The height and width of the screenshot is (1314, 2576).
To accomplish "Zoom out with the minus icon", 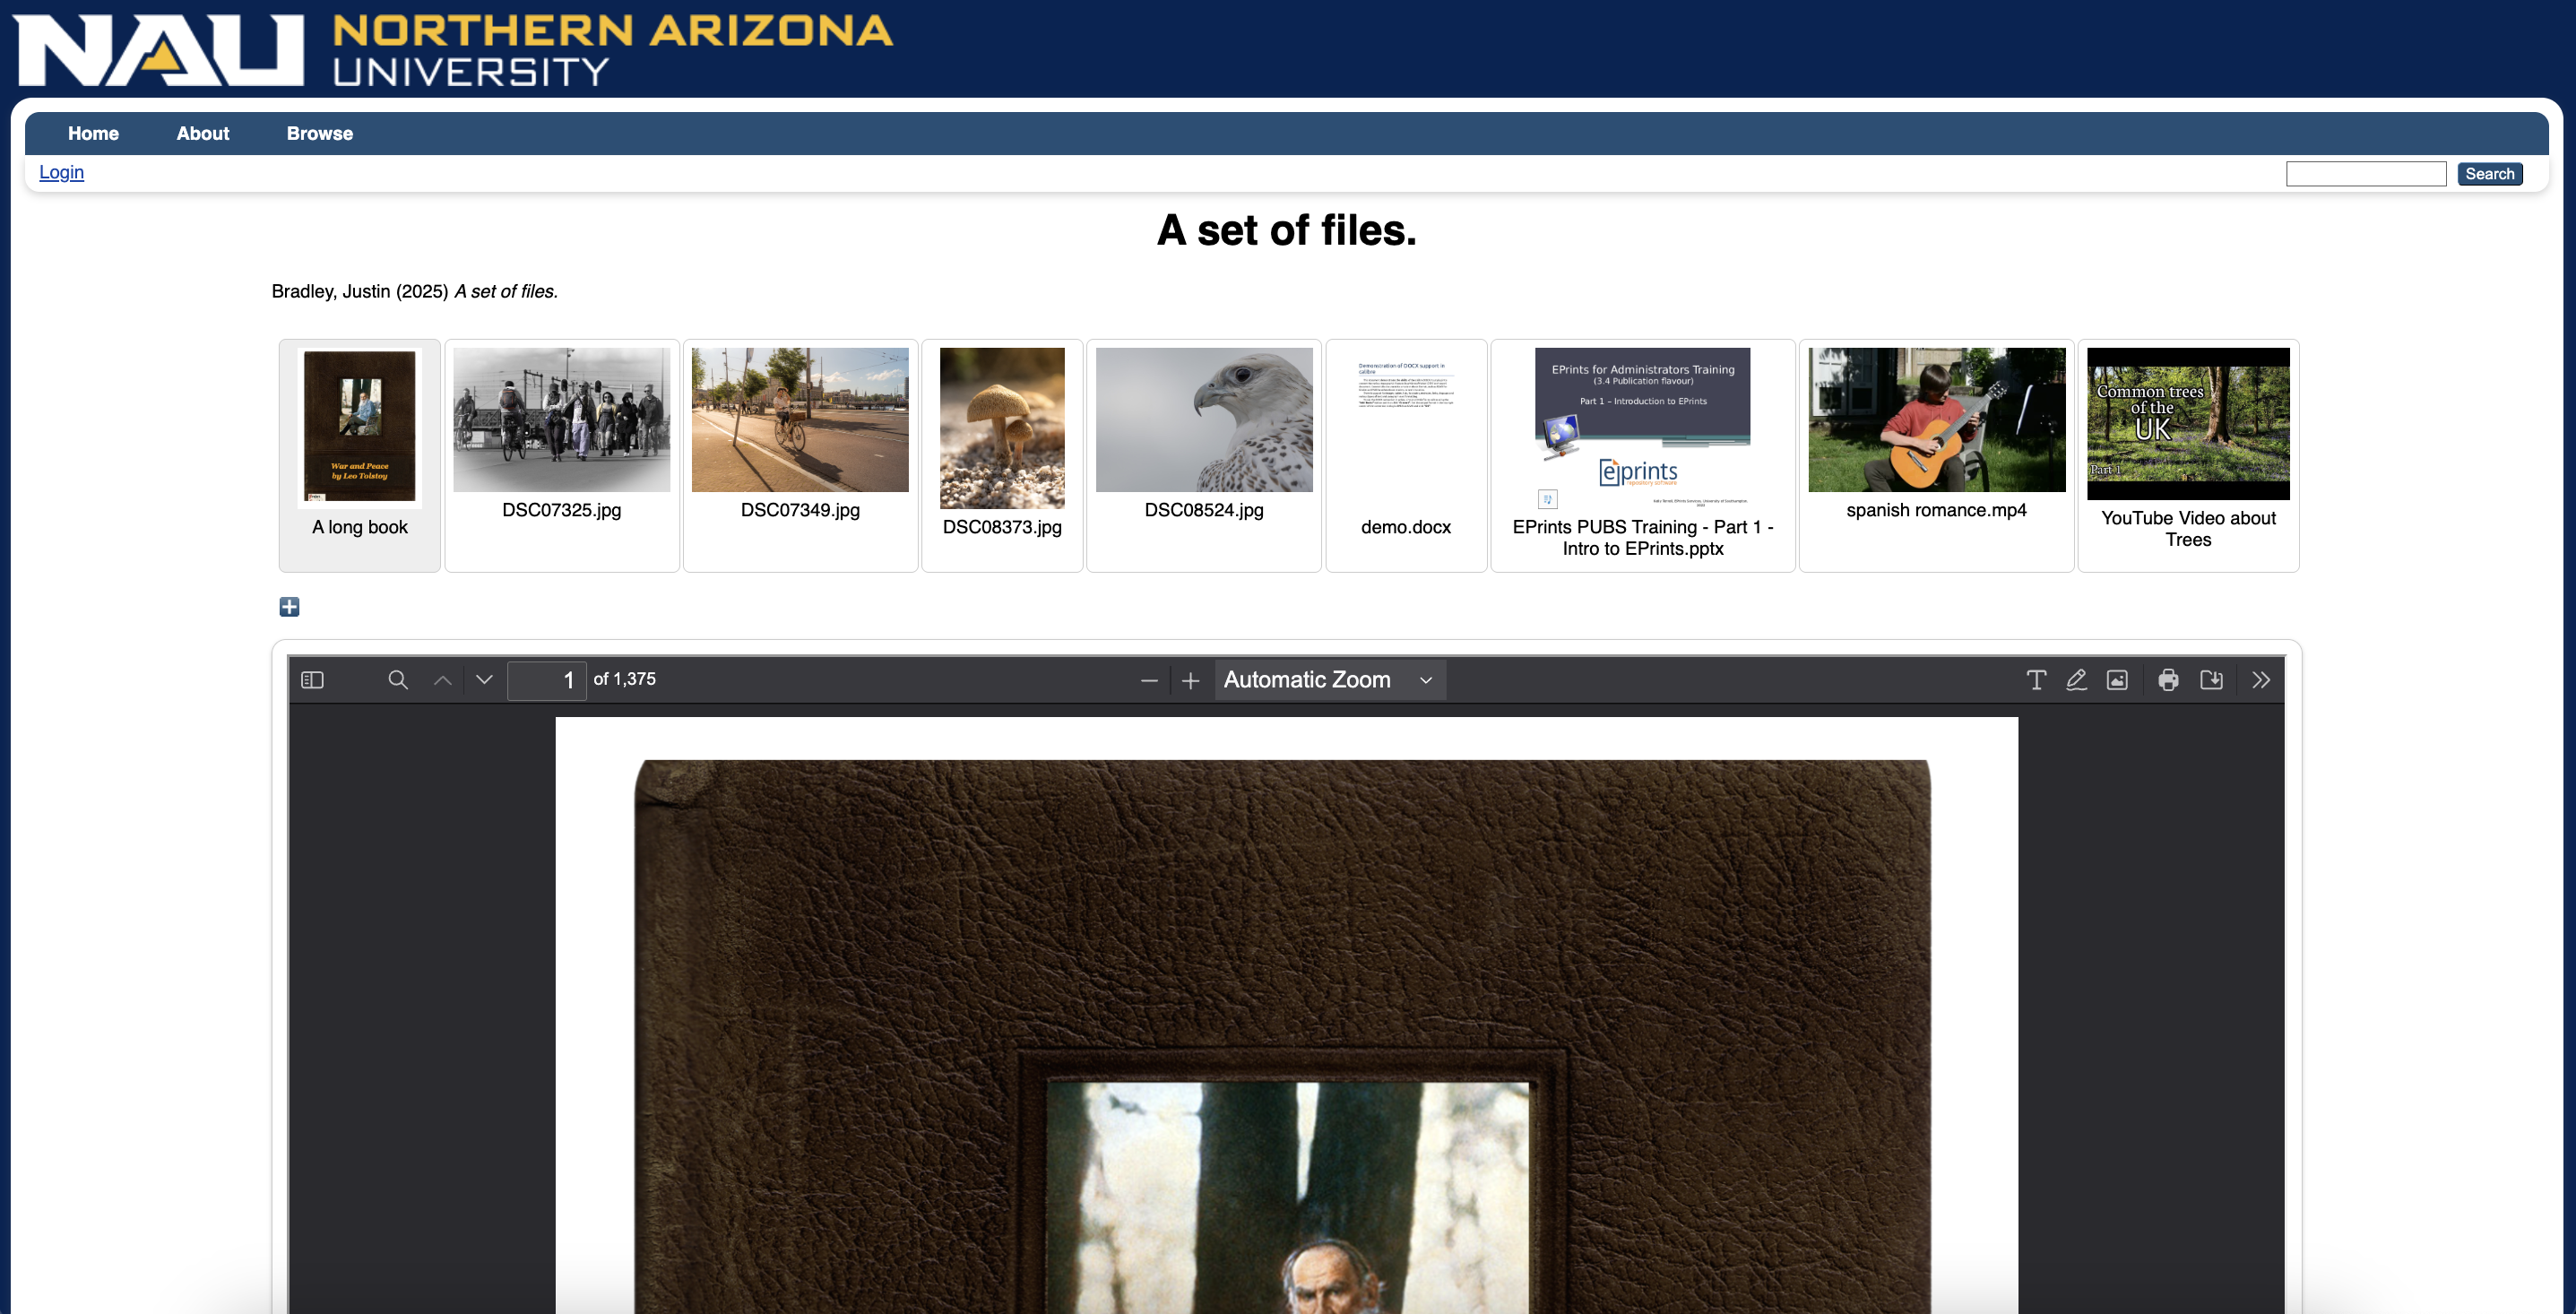I will point(1149,681).
